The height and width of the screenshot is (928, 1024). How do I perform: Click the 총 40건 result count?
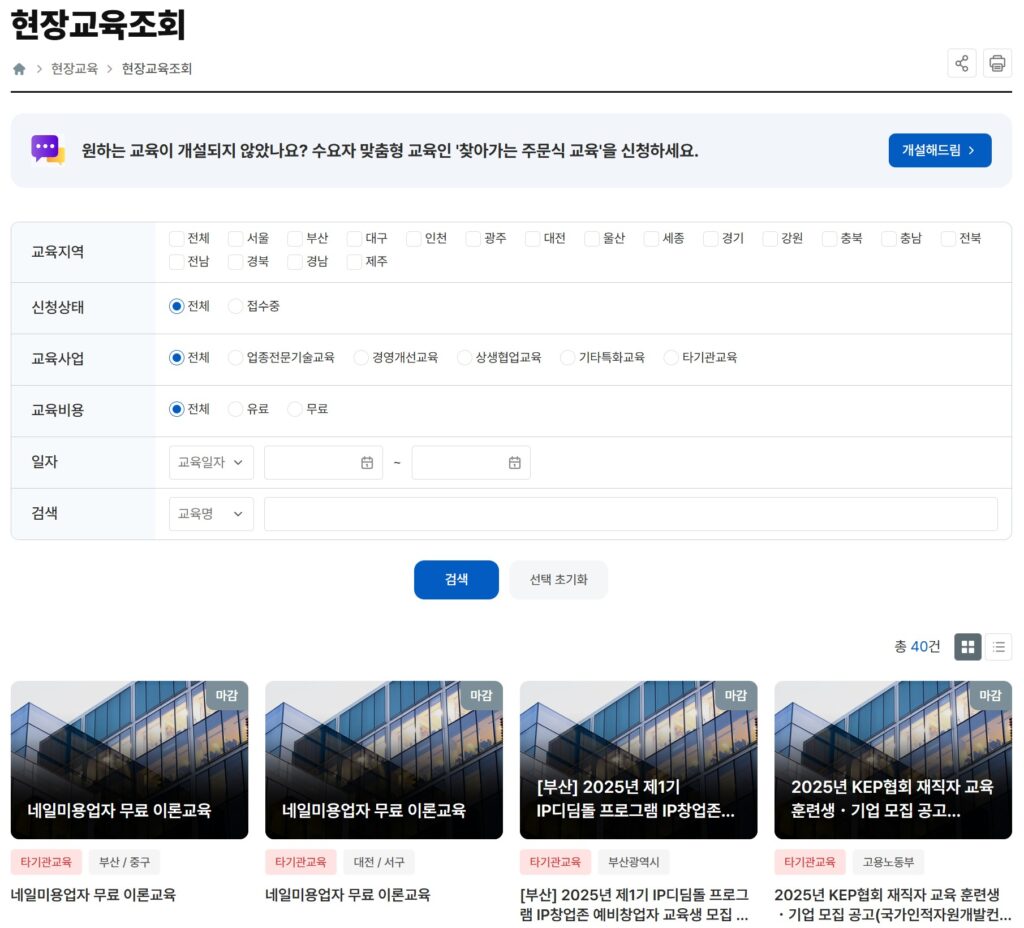(917, 647)
